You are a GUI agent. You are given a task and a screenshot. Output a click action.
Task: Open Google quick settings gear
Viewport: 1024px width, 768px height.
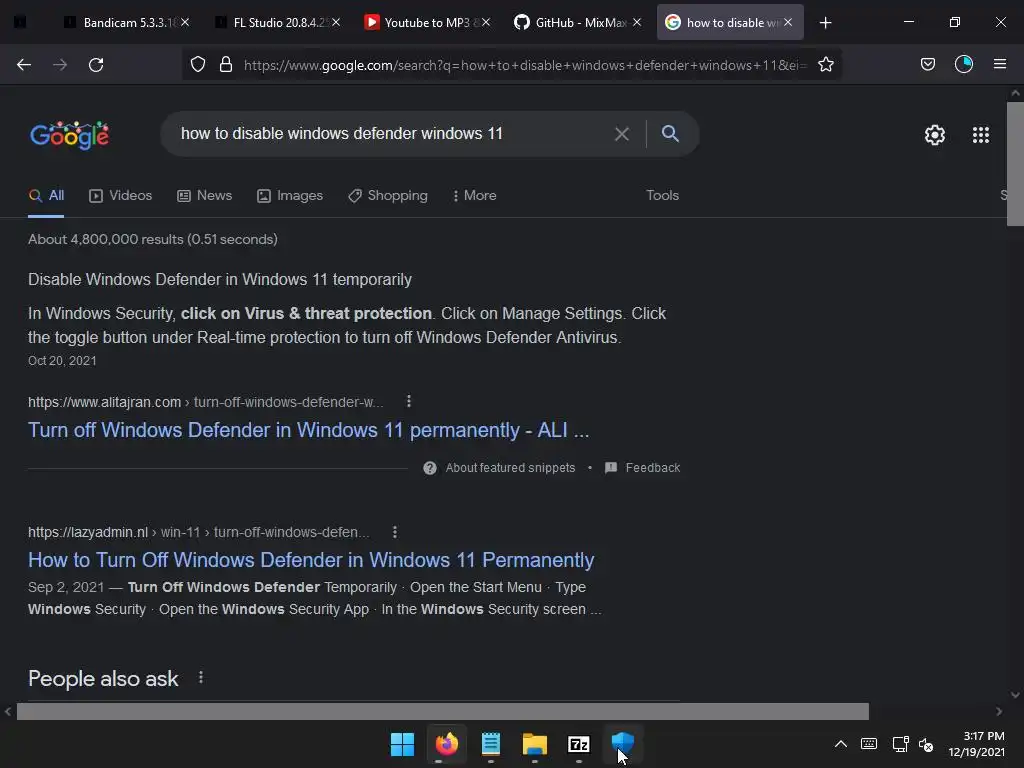935,135
